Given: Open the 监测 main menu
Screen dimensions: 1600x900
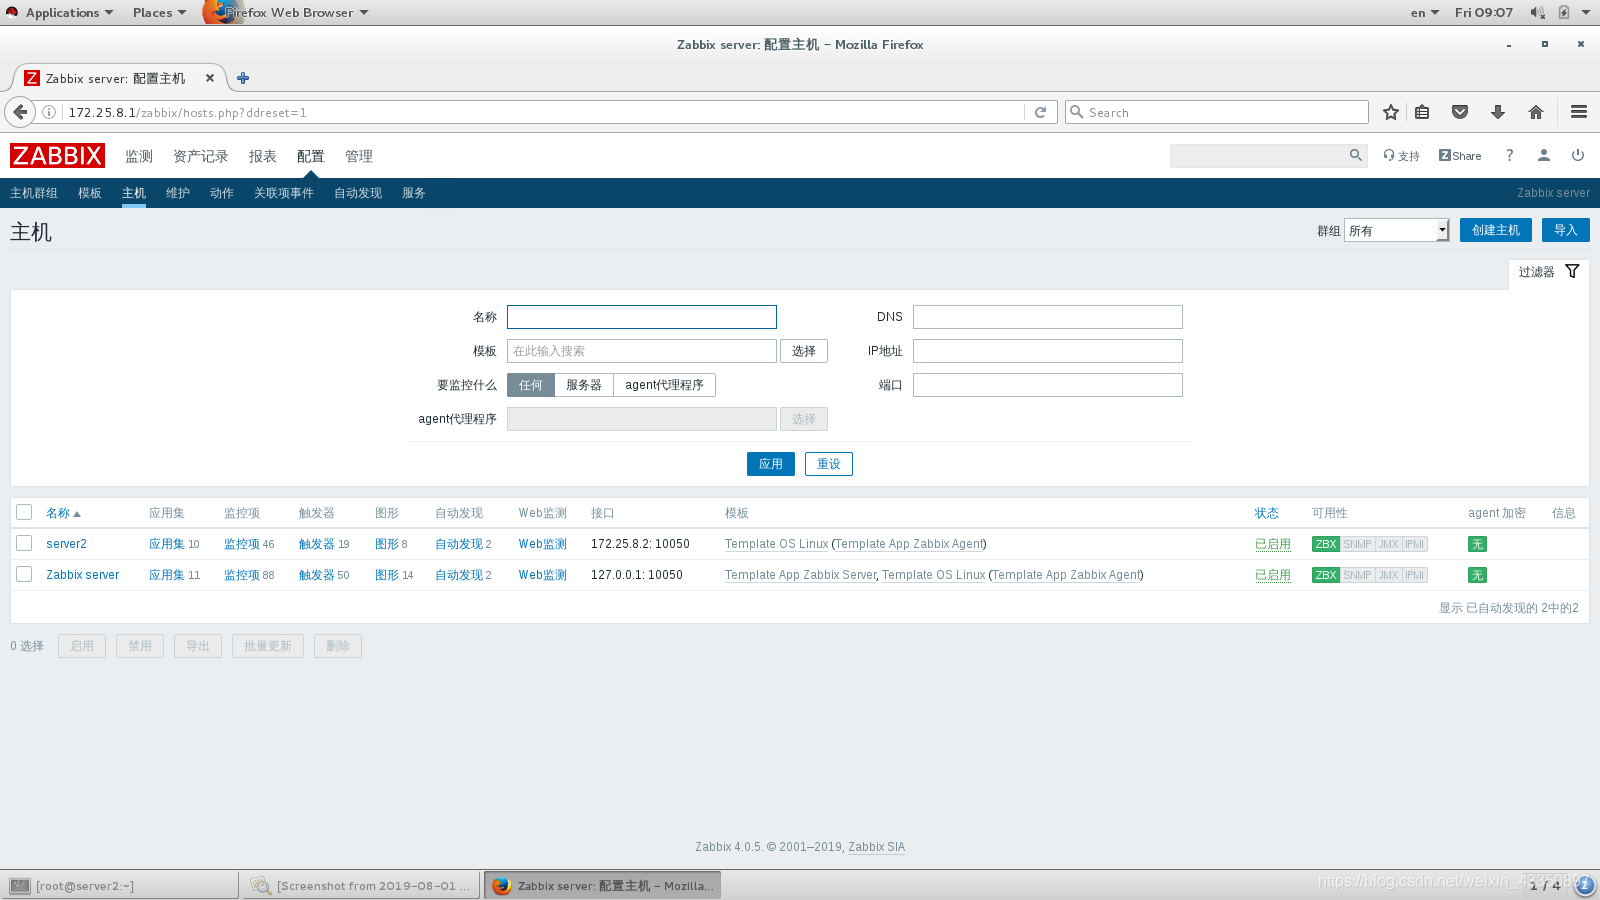Looking at the screenshot, I should pos(139,156).
